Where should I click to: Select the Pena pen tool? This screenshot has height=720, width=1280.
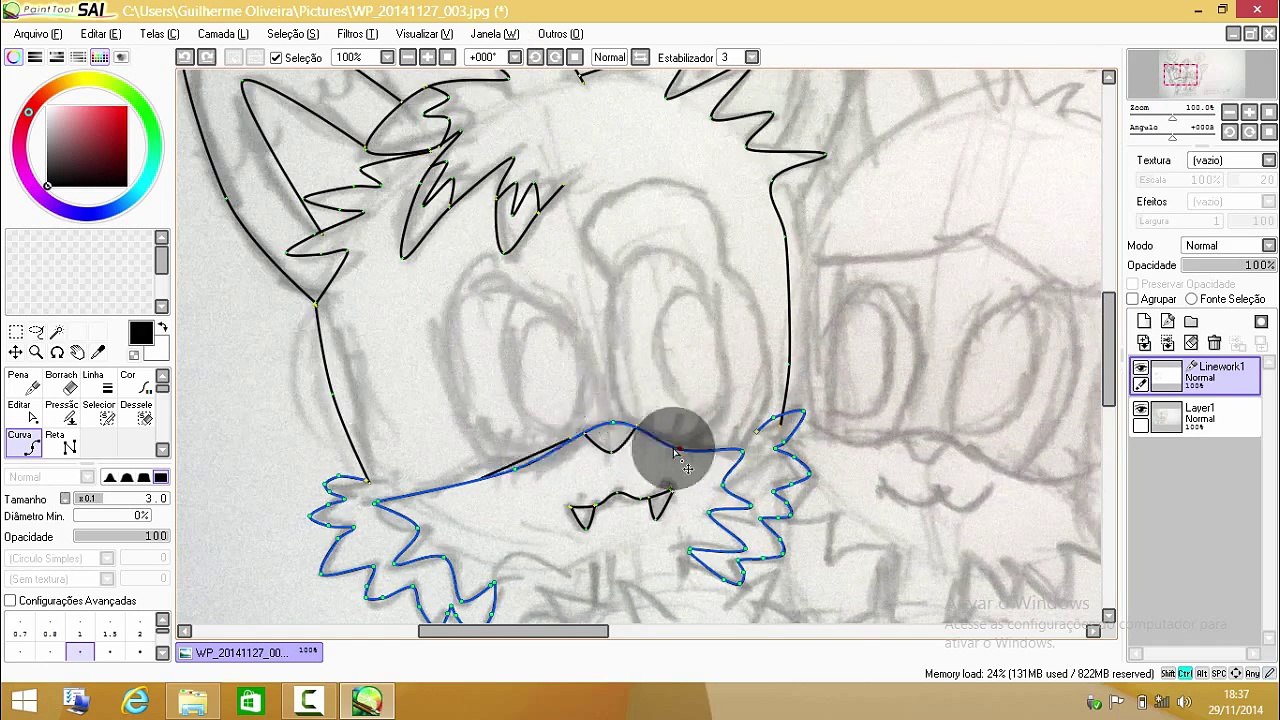(x=23, y=383)
